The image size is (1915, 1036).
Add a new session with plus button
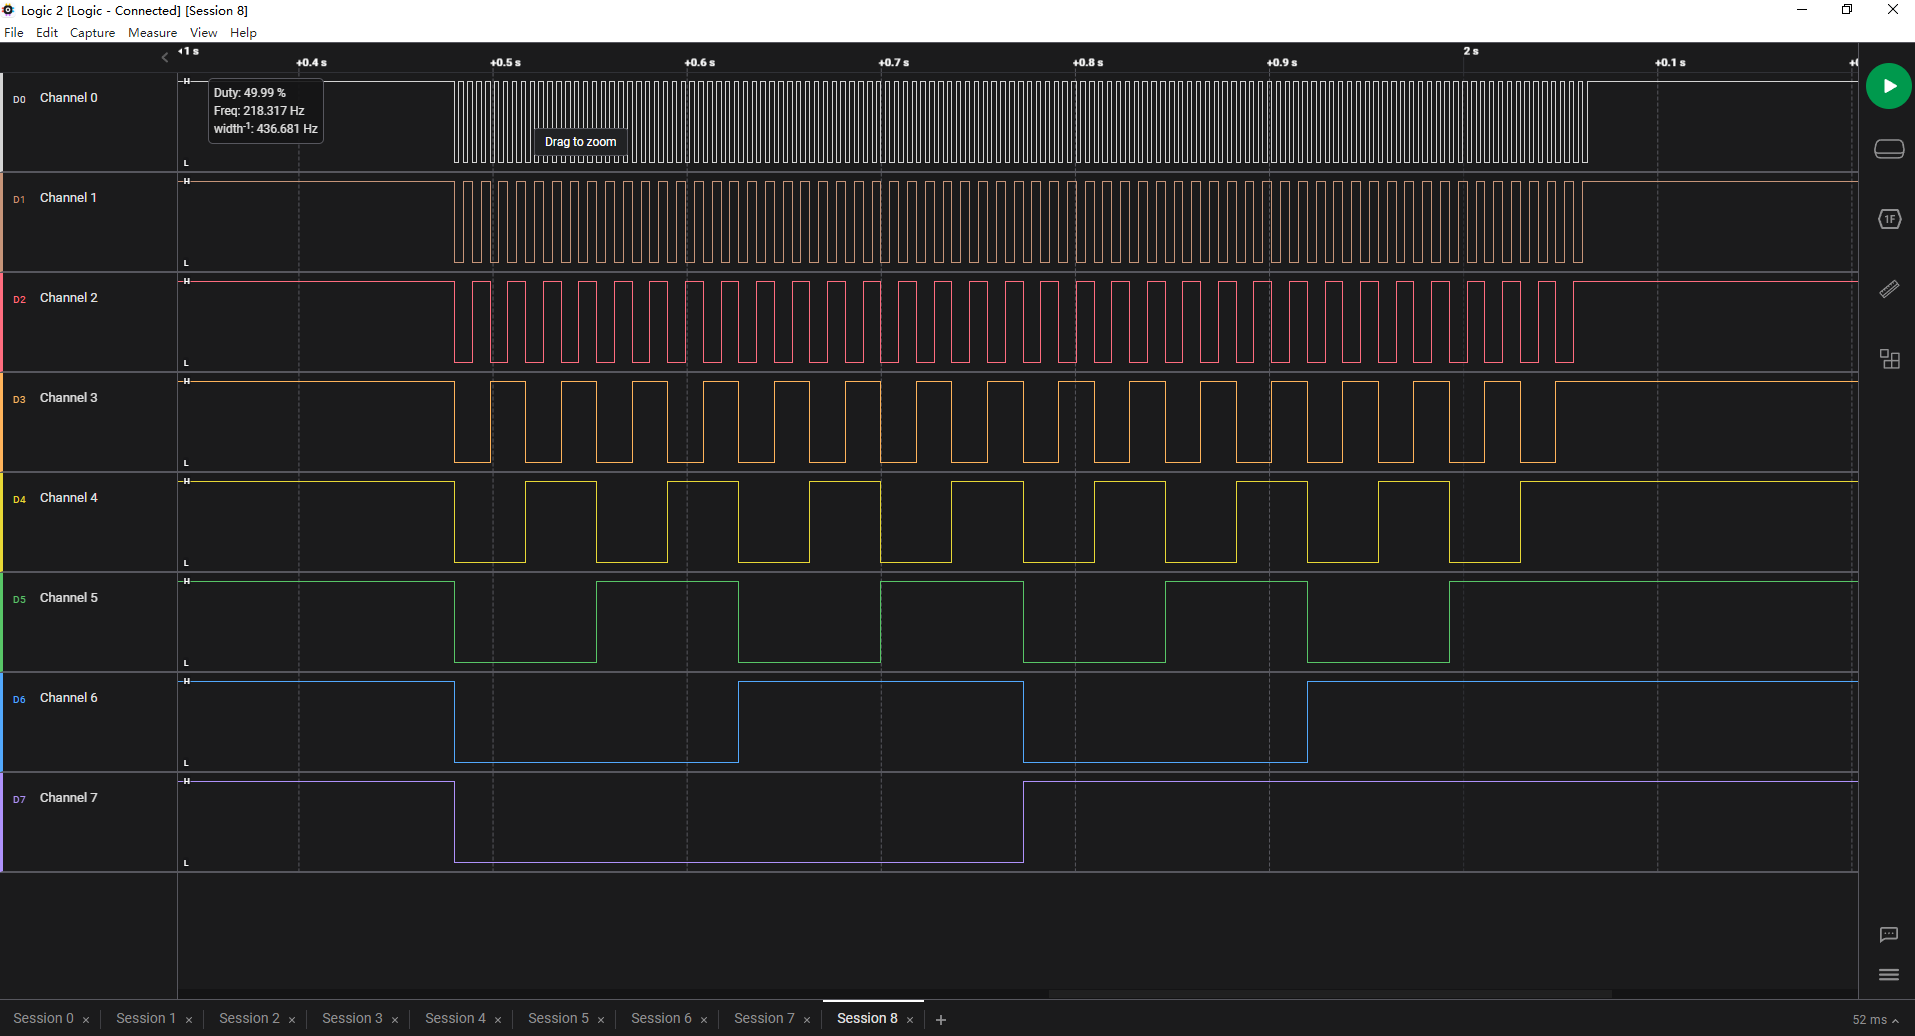pos(941,1020)
